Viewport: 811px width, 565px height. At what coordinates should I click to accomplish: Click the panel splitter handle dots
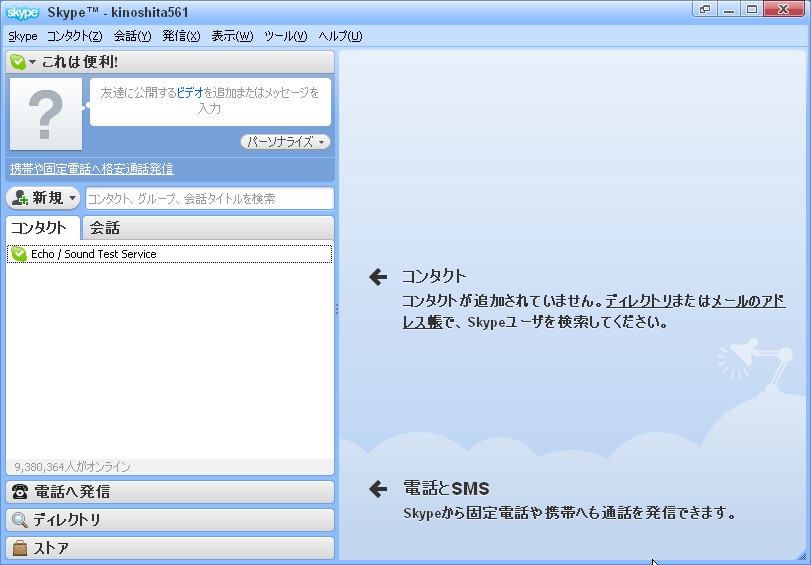point(337,309)
